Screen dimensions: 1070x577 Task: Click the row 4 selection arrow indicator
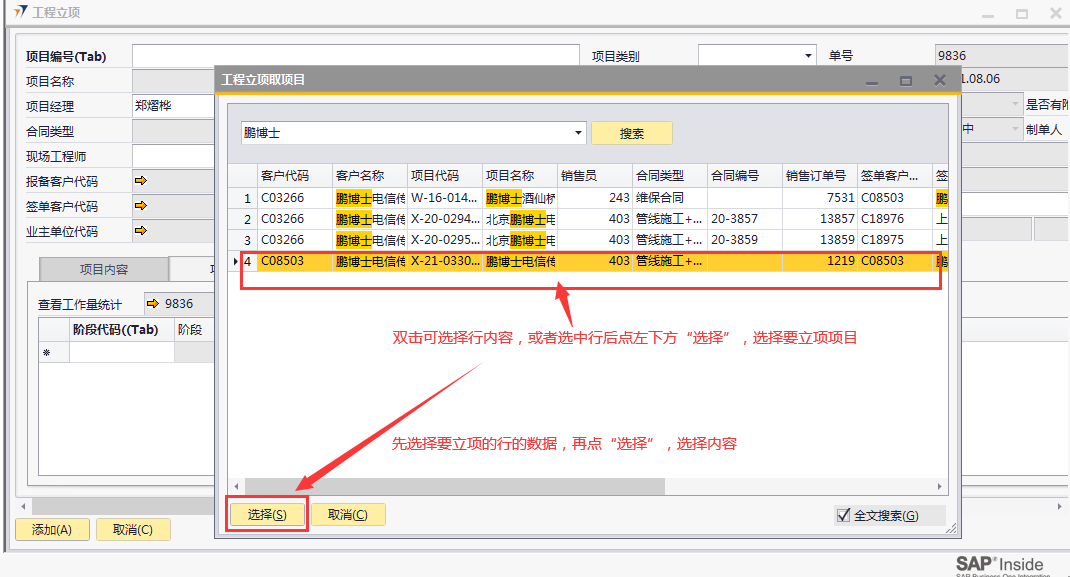235,261
